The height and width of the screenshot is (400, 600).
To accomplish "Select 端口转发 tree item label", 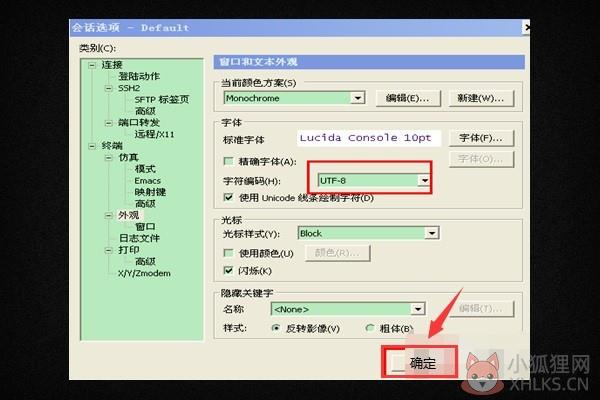I will click(139, 123).
